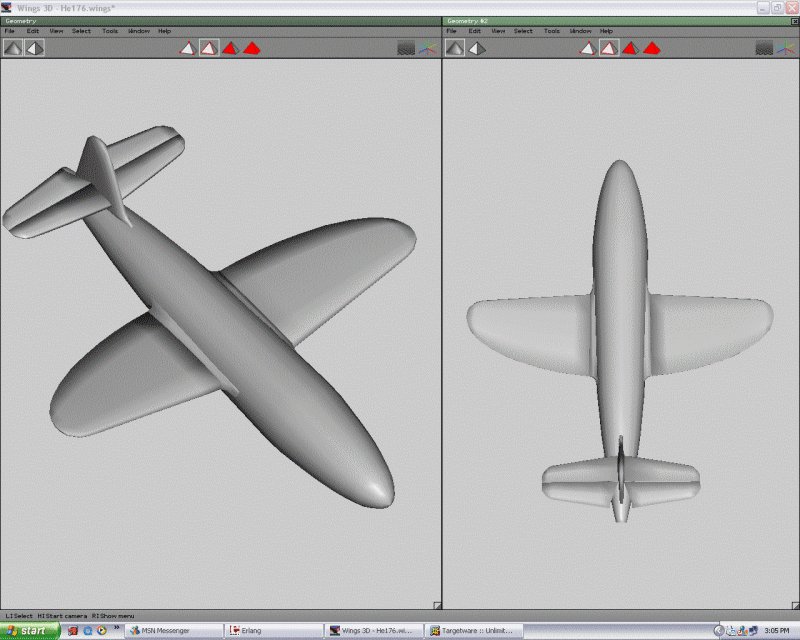Select edge selection mode in left Geometry window

tap(209, 47)
